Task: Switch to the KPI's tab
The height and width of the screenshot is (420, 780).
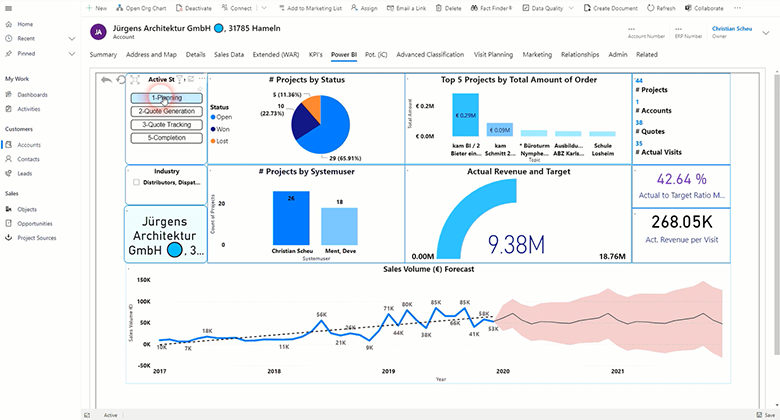Action: coord(315,55)
